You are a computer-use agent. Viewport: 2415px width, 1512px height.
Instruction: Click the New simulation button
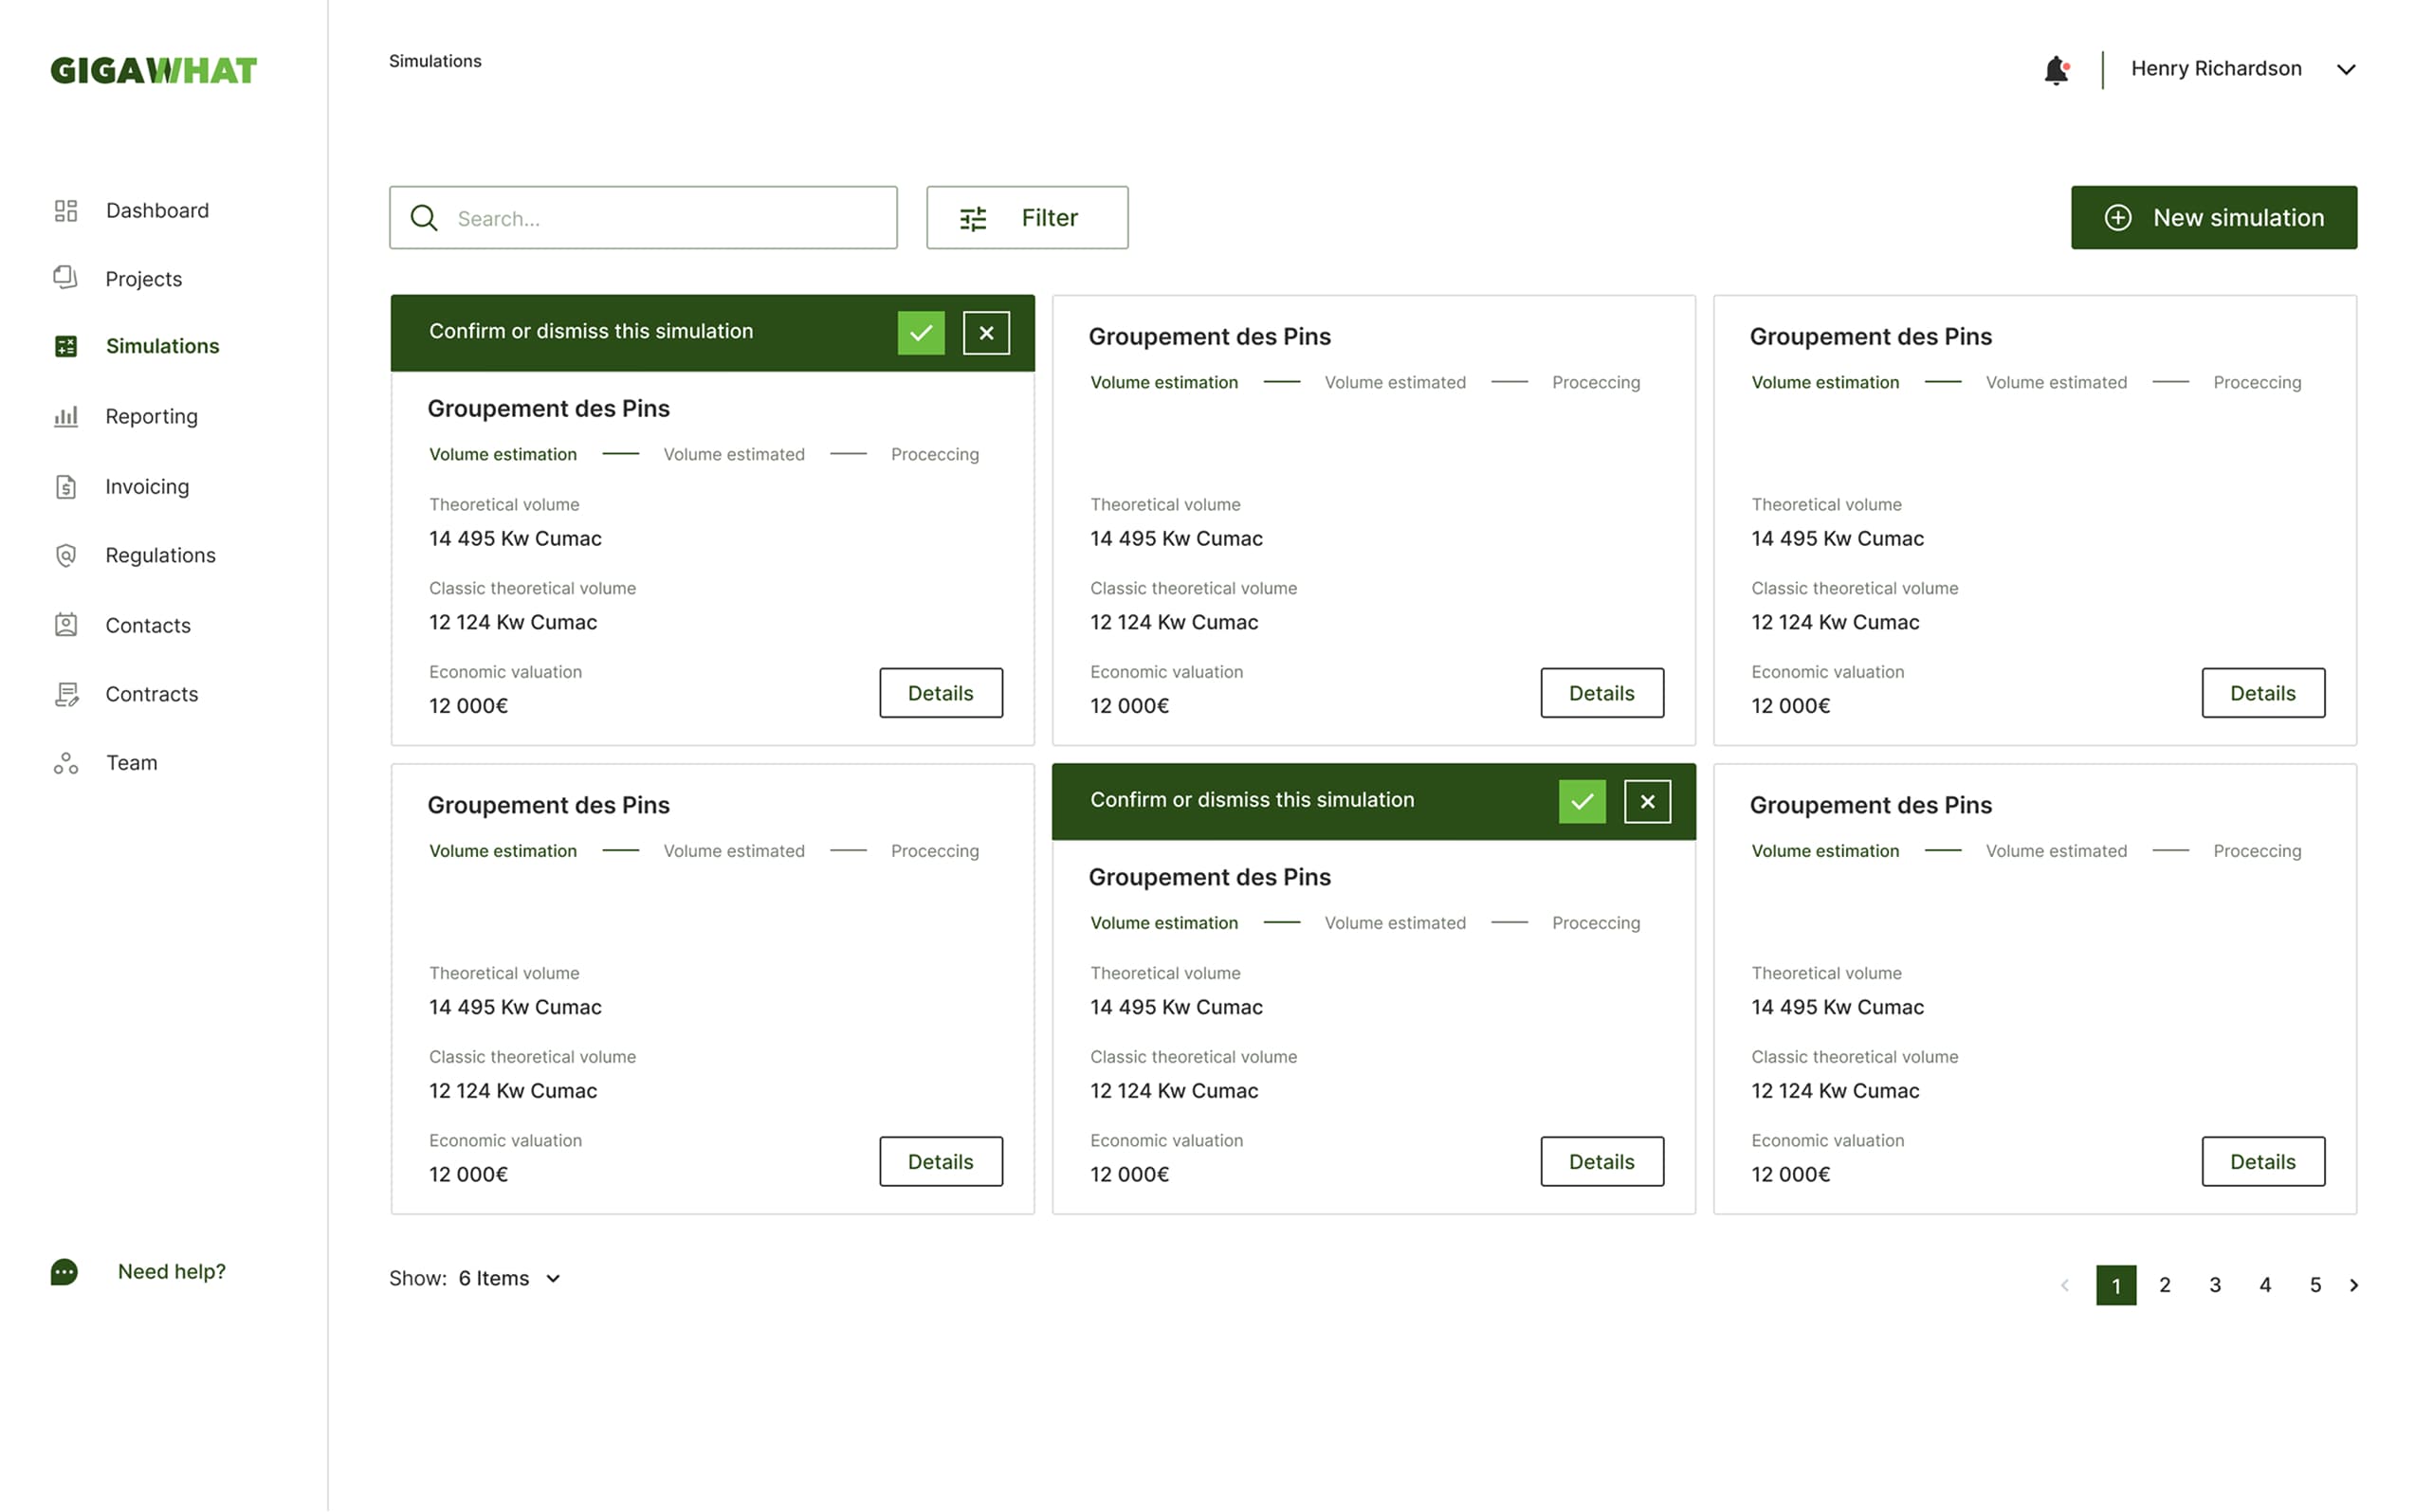point(2213,218)
